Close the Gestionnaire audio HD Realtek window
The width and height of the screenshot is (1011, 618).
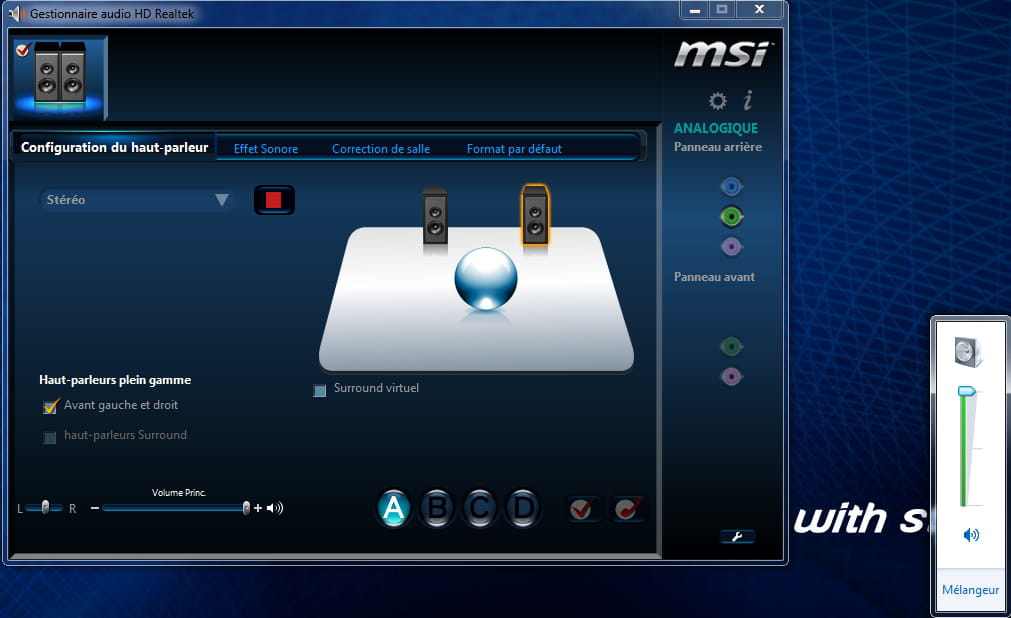pyautogui.click(x=759, y=10)
